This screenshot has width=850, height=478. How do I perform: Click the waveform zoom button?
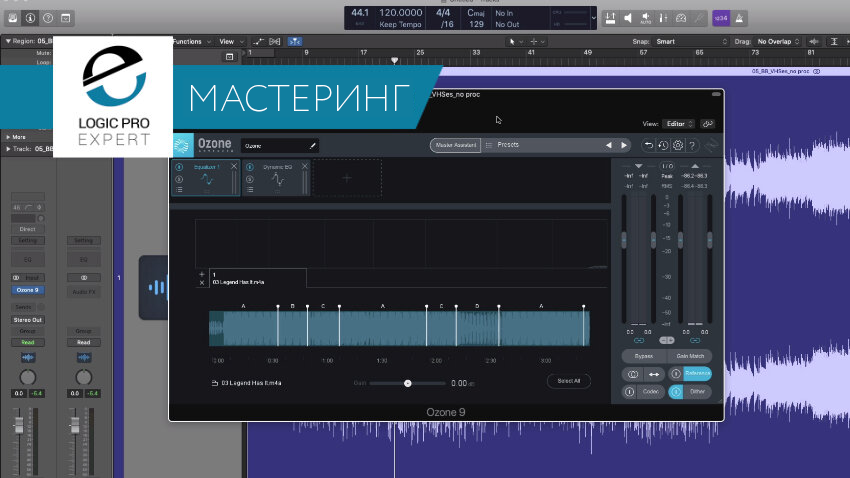(814, 42)
